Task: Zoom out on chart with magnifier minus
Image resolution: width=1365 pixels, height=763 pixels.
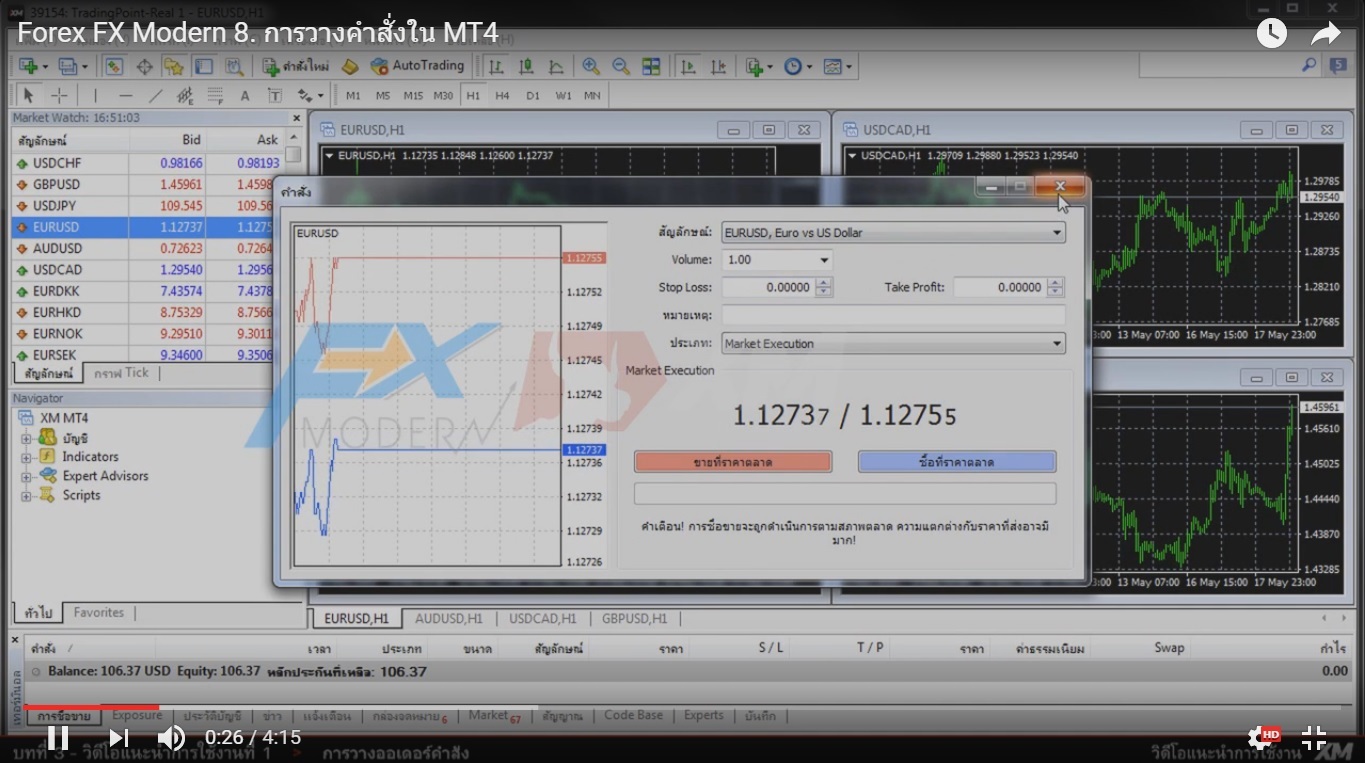Action: pos(621,66)
